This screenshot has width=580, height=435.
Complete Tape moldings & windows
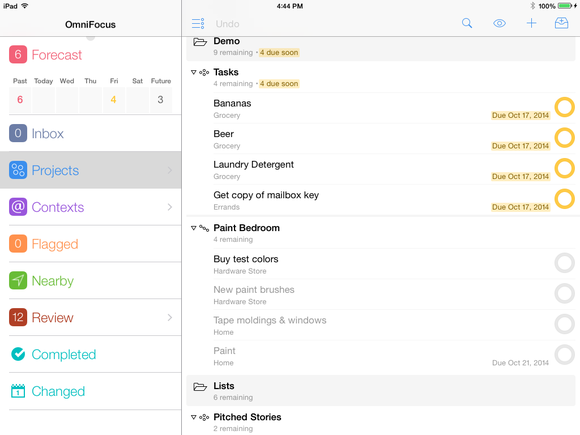pos(564,324)
